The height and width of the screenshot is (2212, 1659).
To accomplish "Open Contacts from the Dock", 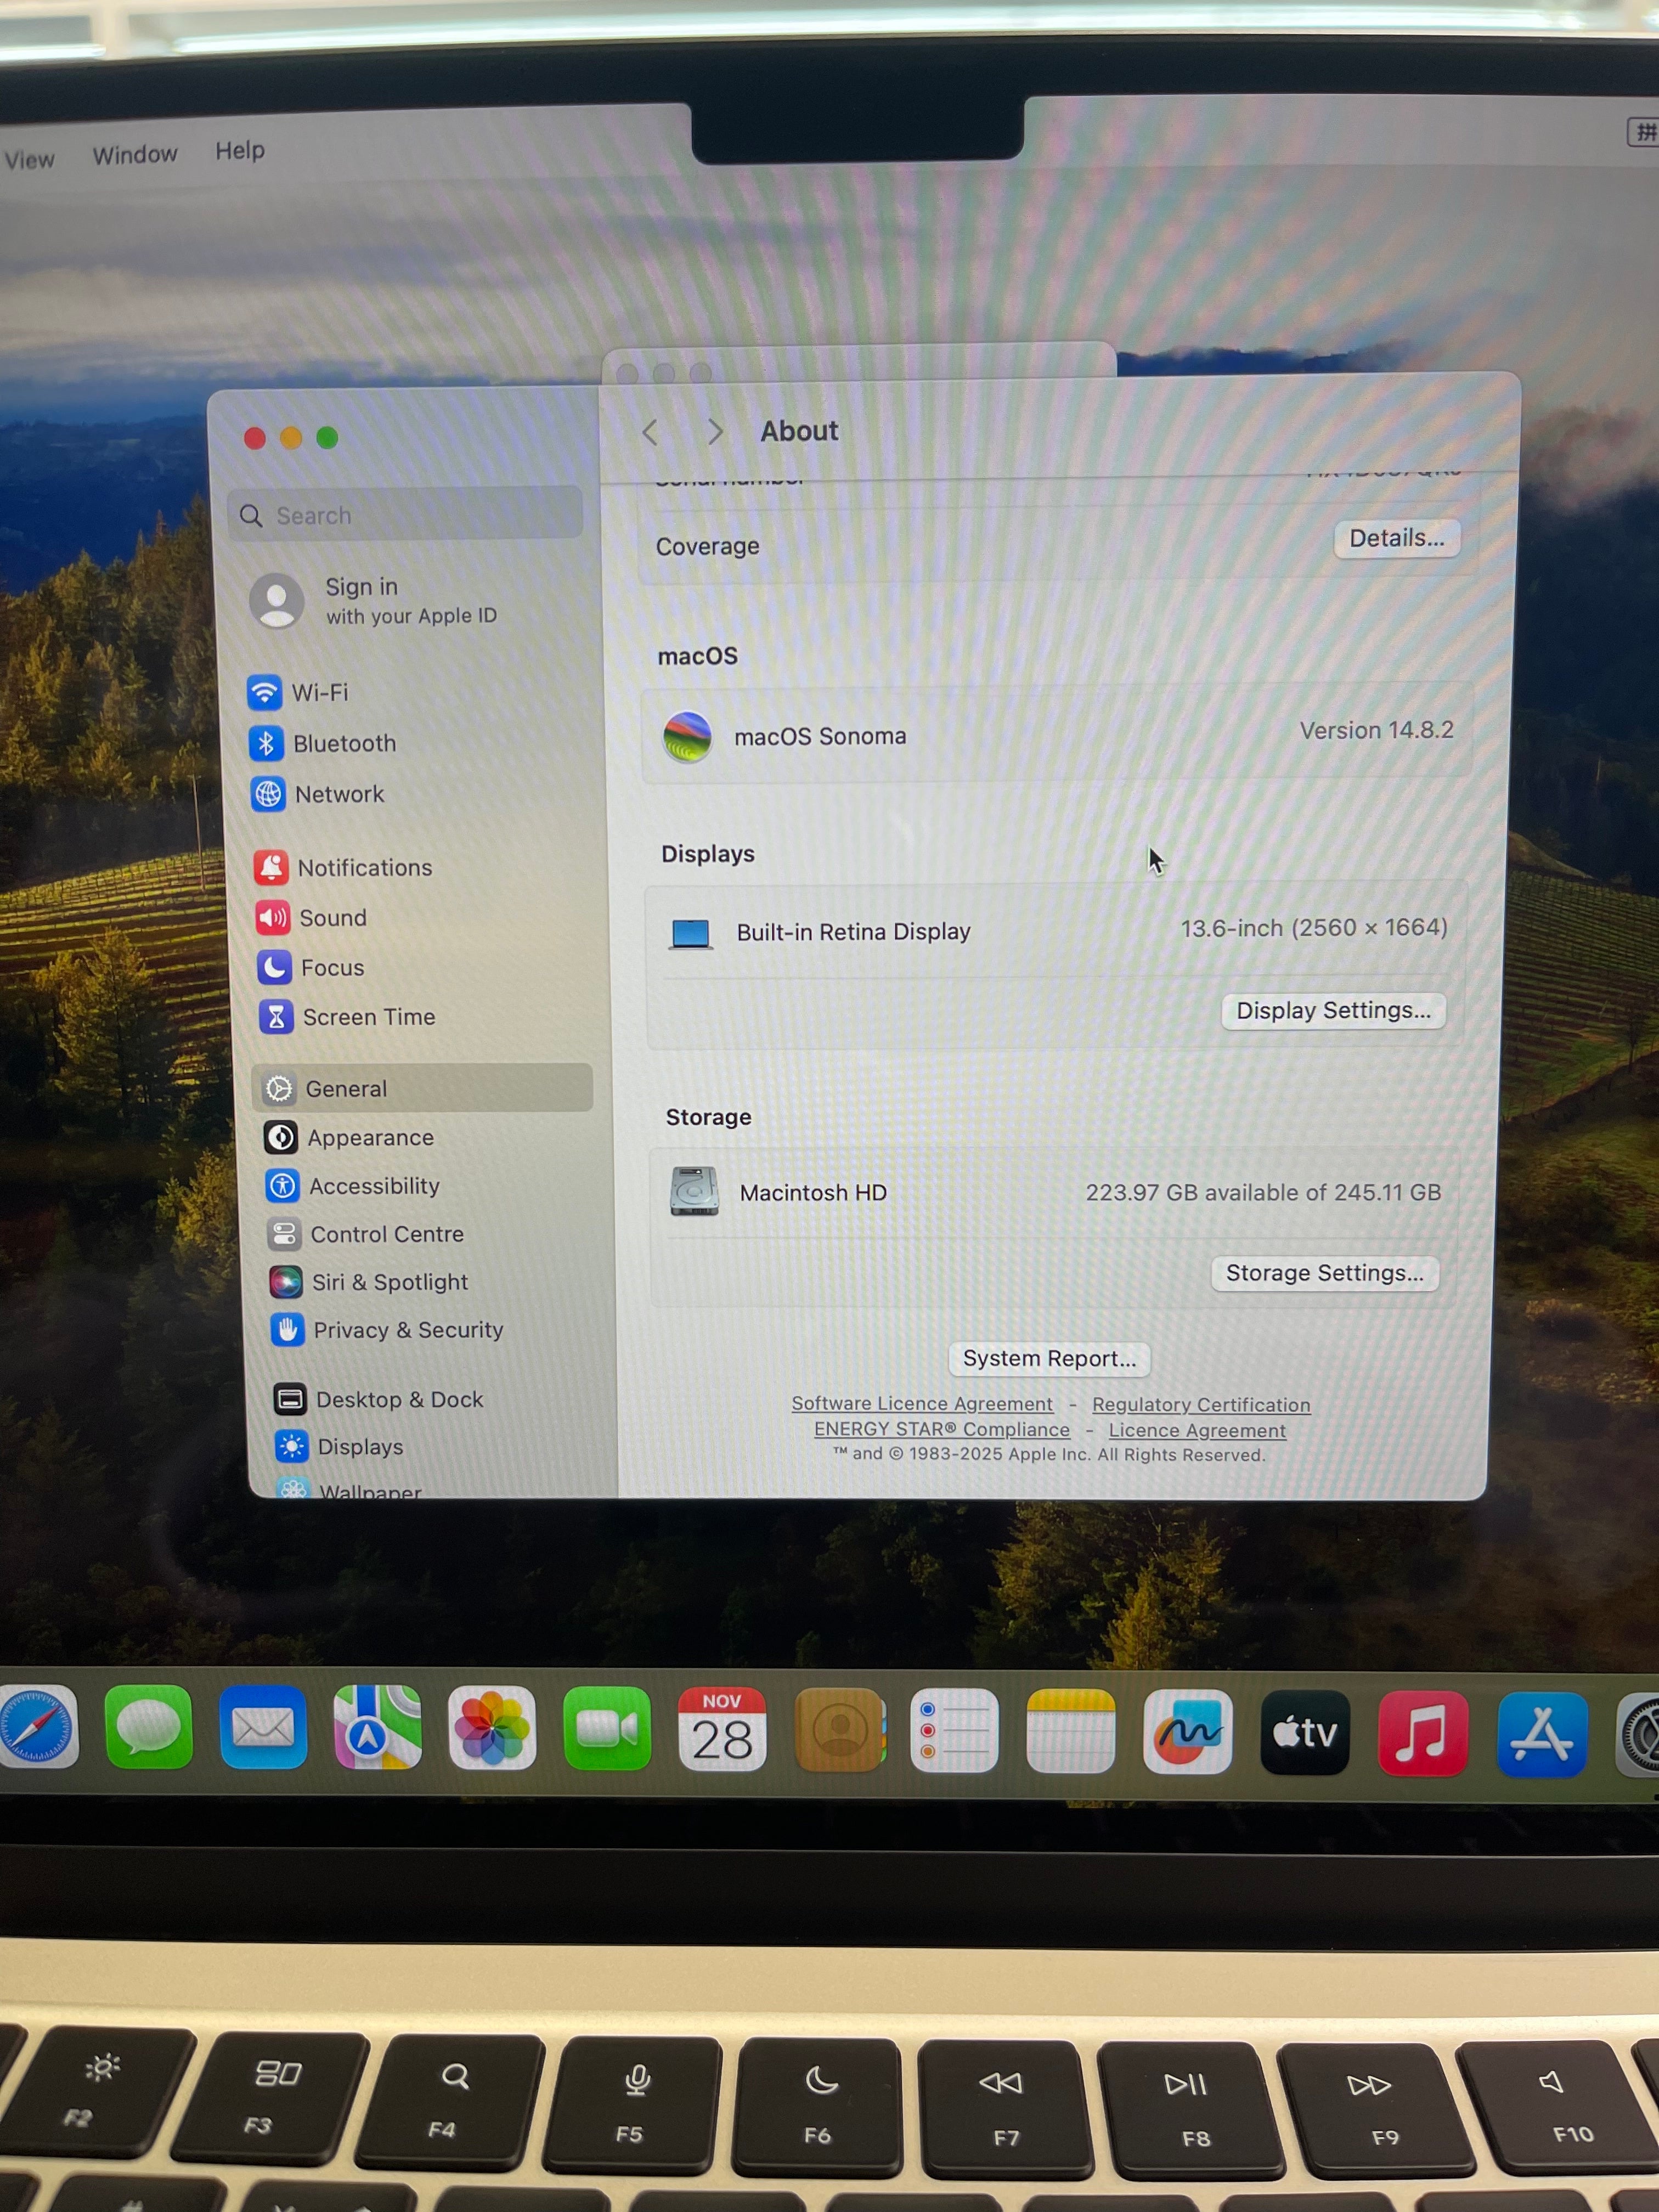I will click(x=839, y=1730).
